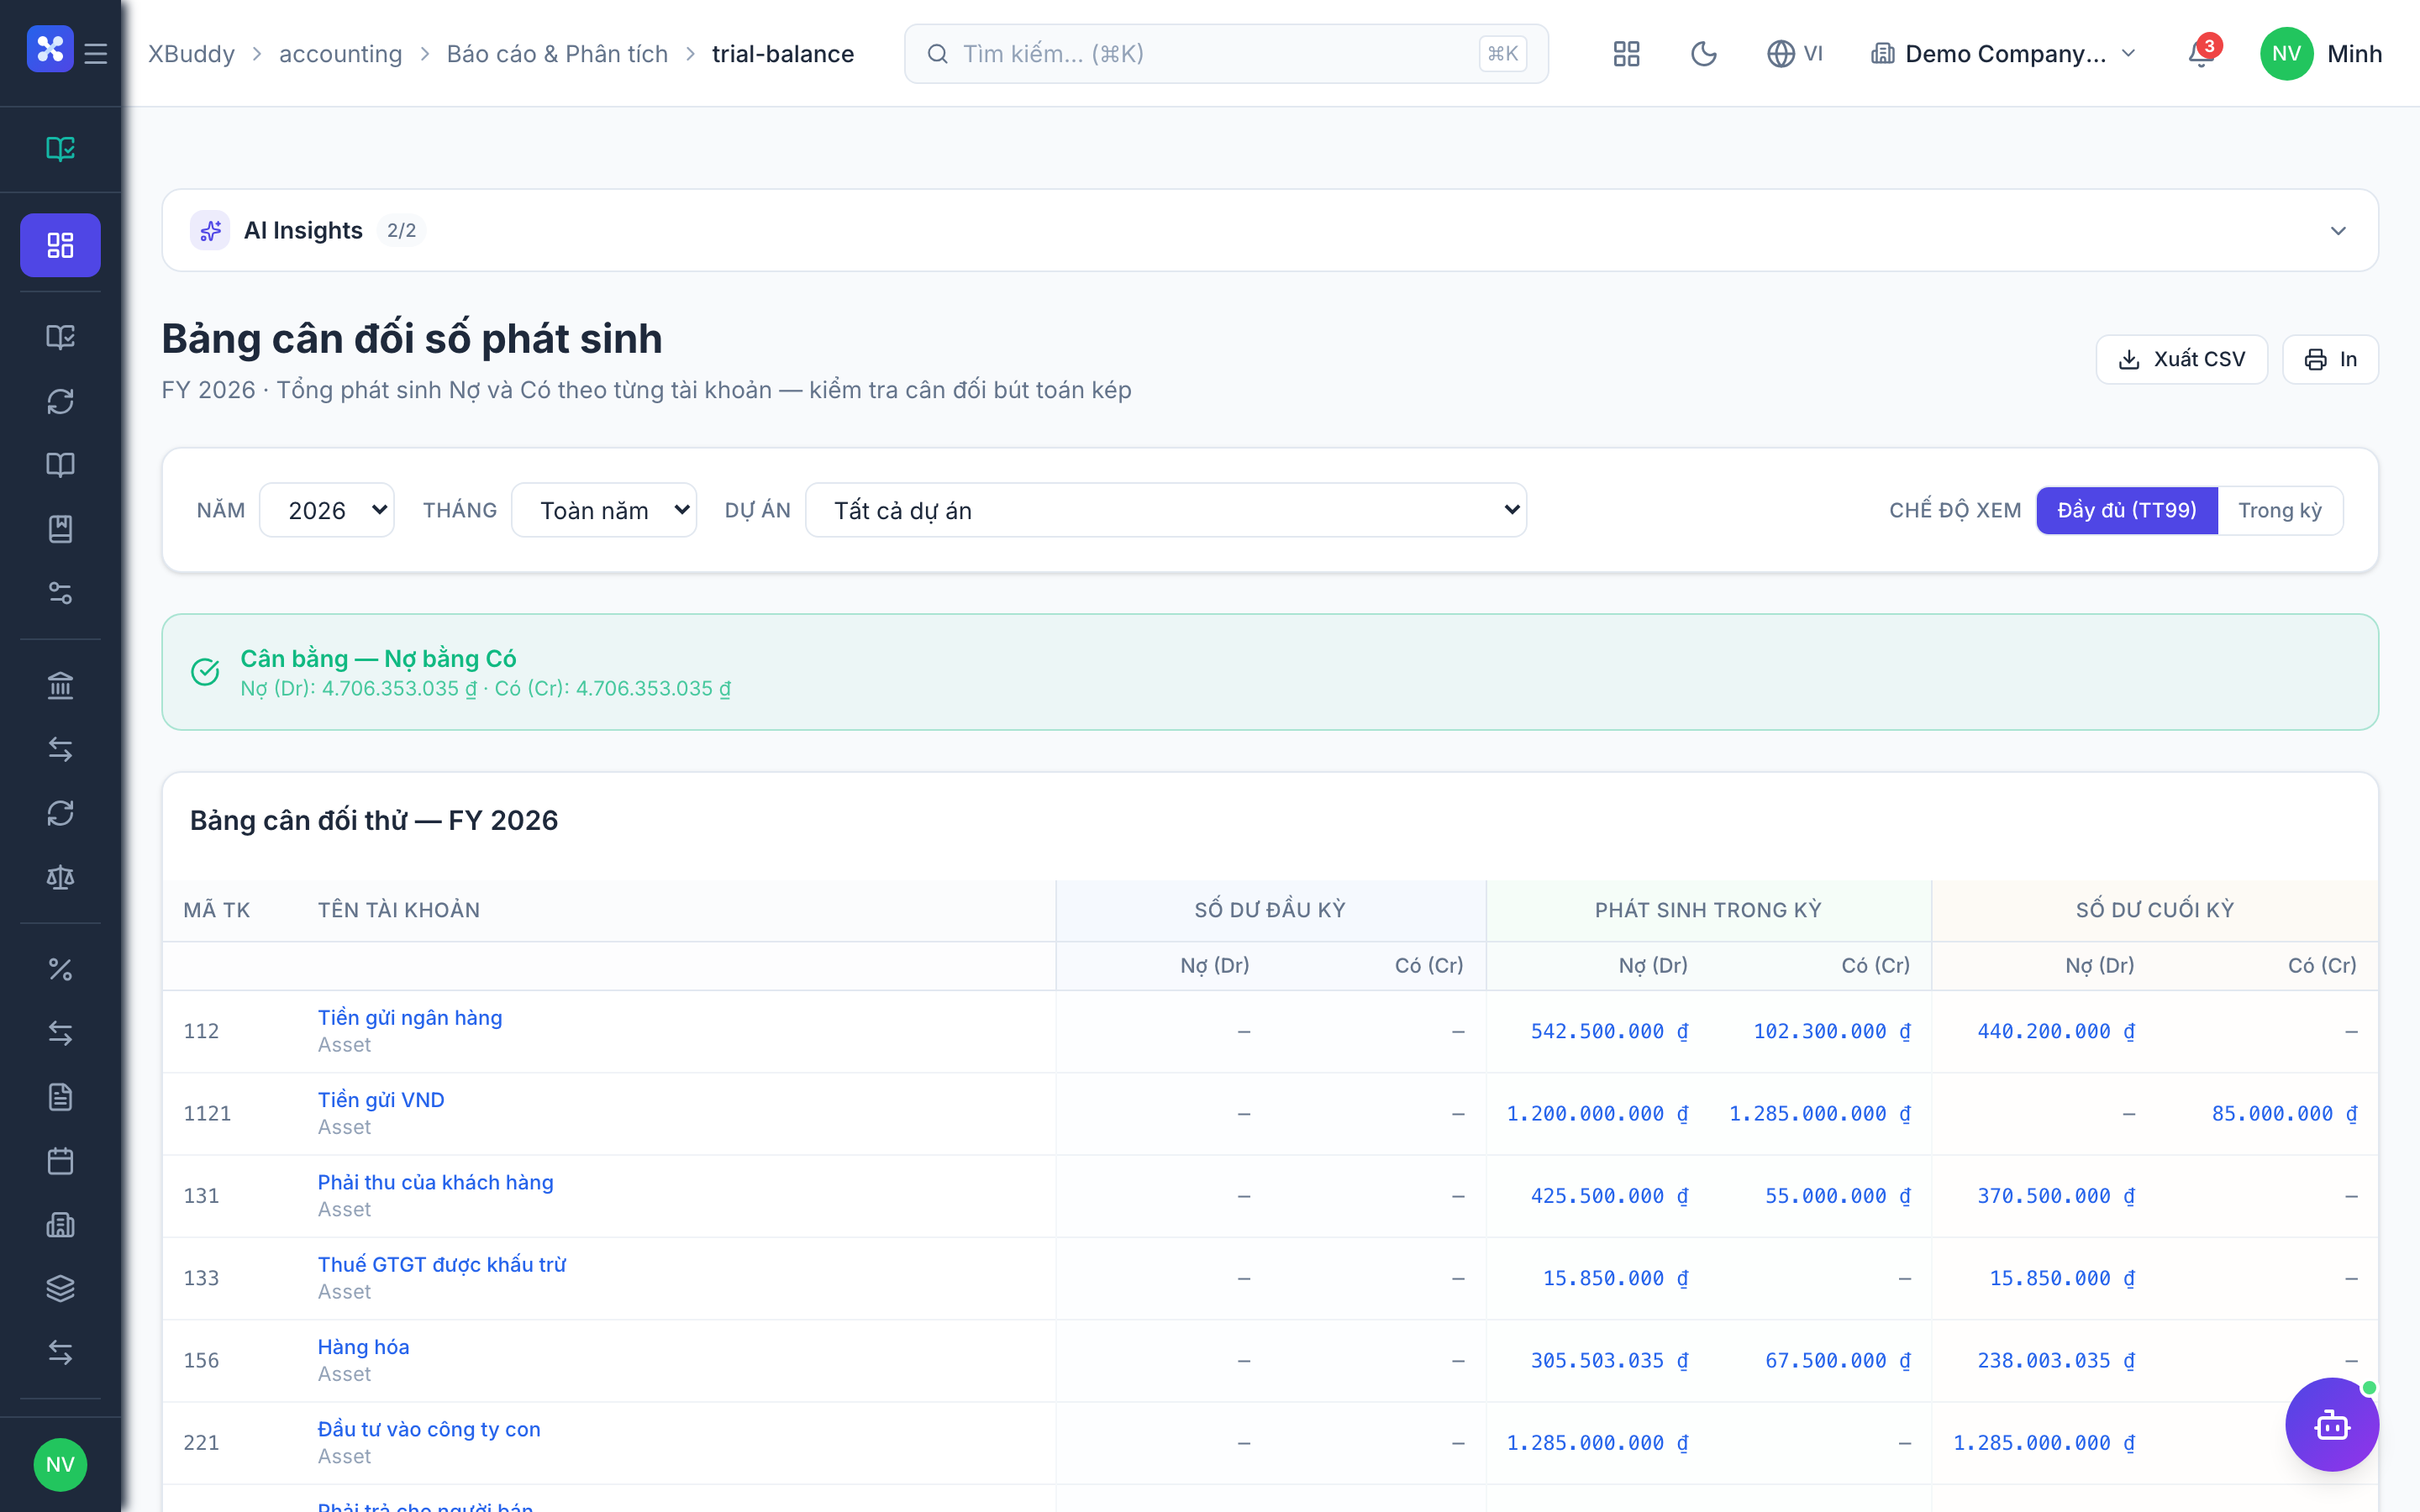Click Xuất CSV export button

point(2182,360)
